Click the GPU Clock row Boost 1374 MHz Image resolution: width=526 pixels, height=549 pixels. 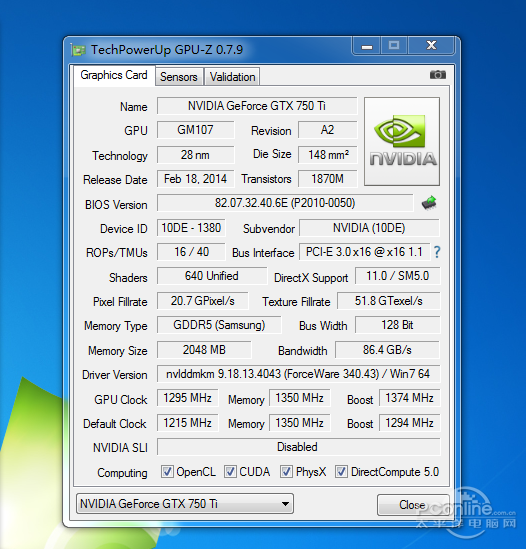[409, 398]
